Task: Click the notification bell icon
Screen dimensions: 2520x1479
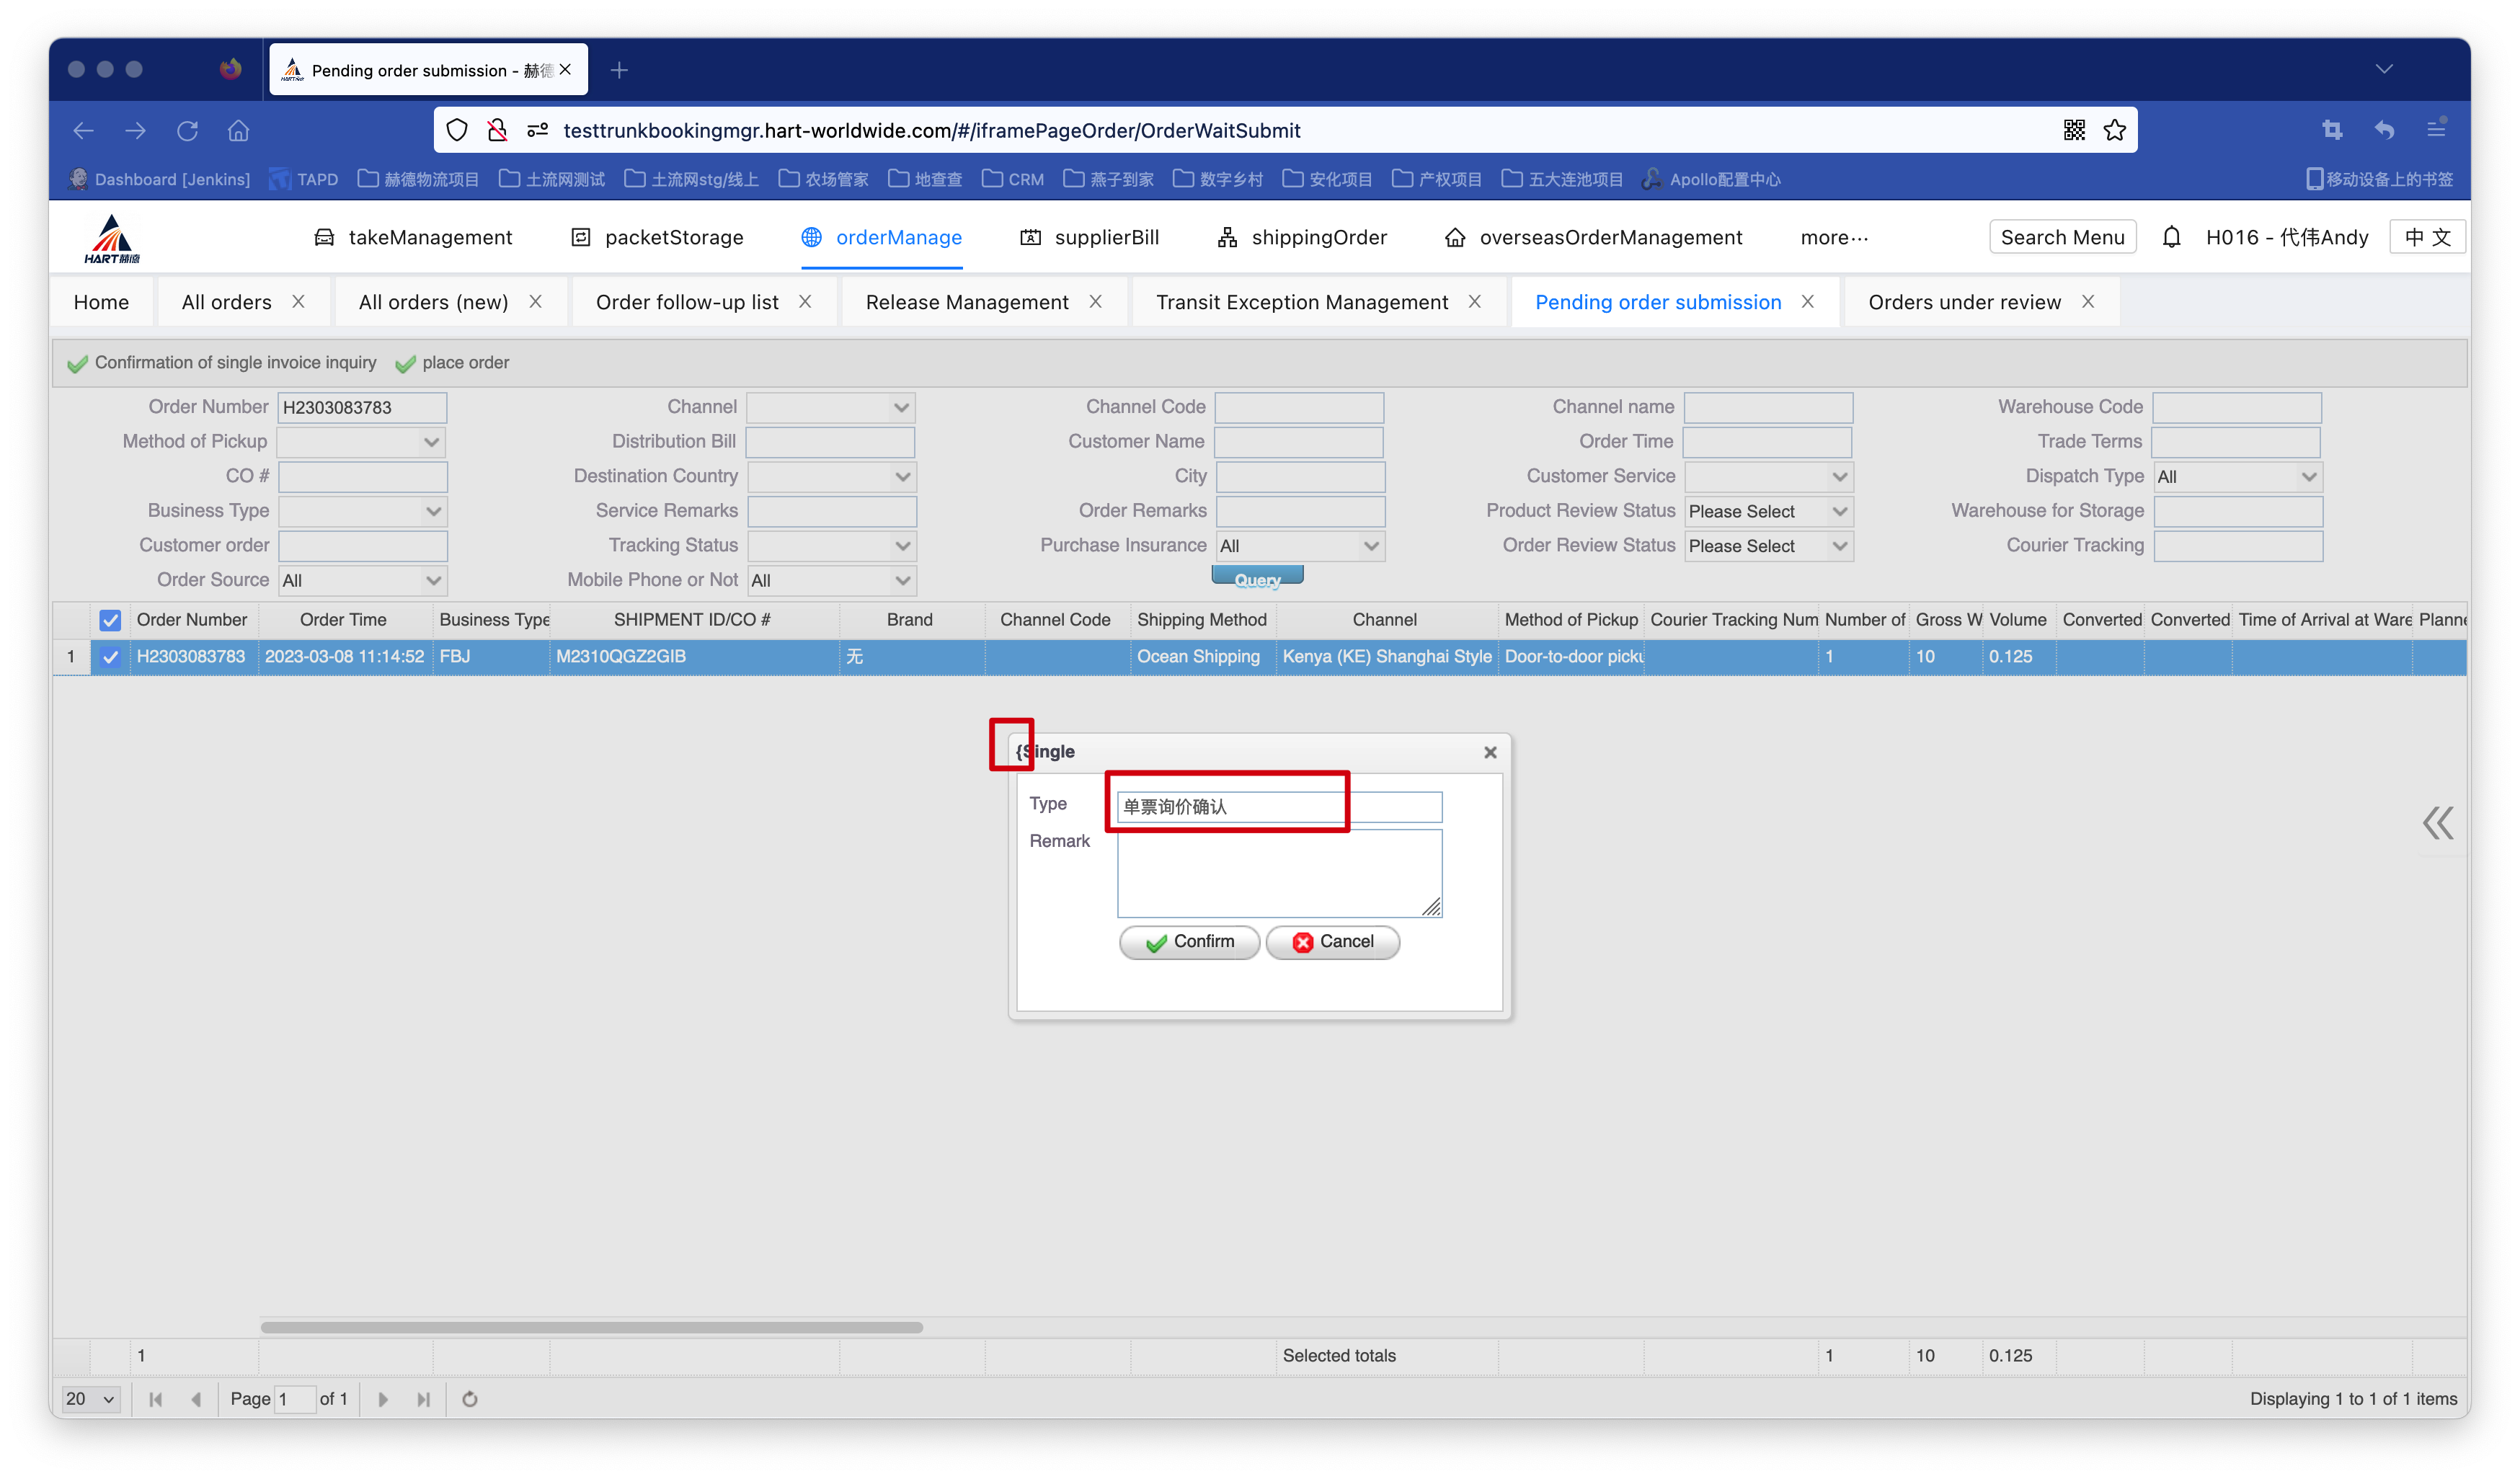Action: pyautogui.click(x=2171, y=237)
